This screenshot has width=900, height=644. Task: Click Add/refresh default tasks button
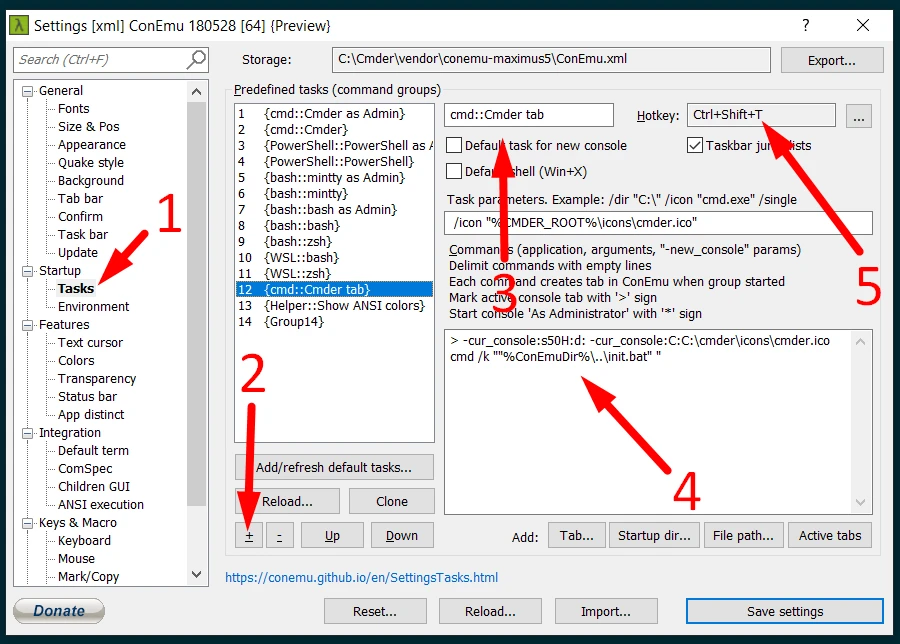point(333,467)
